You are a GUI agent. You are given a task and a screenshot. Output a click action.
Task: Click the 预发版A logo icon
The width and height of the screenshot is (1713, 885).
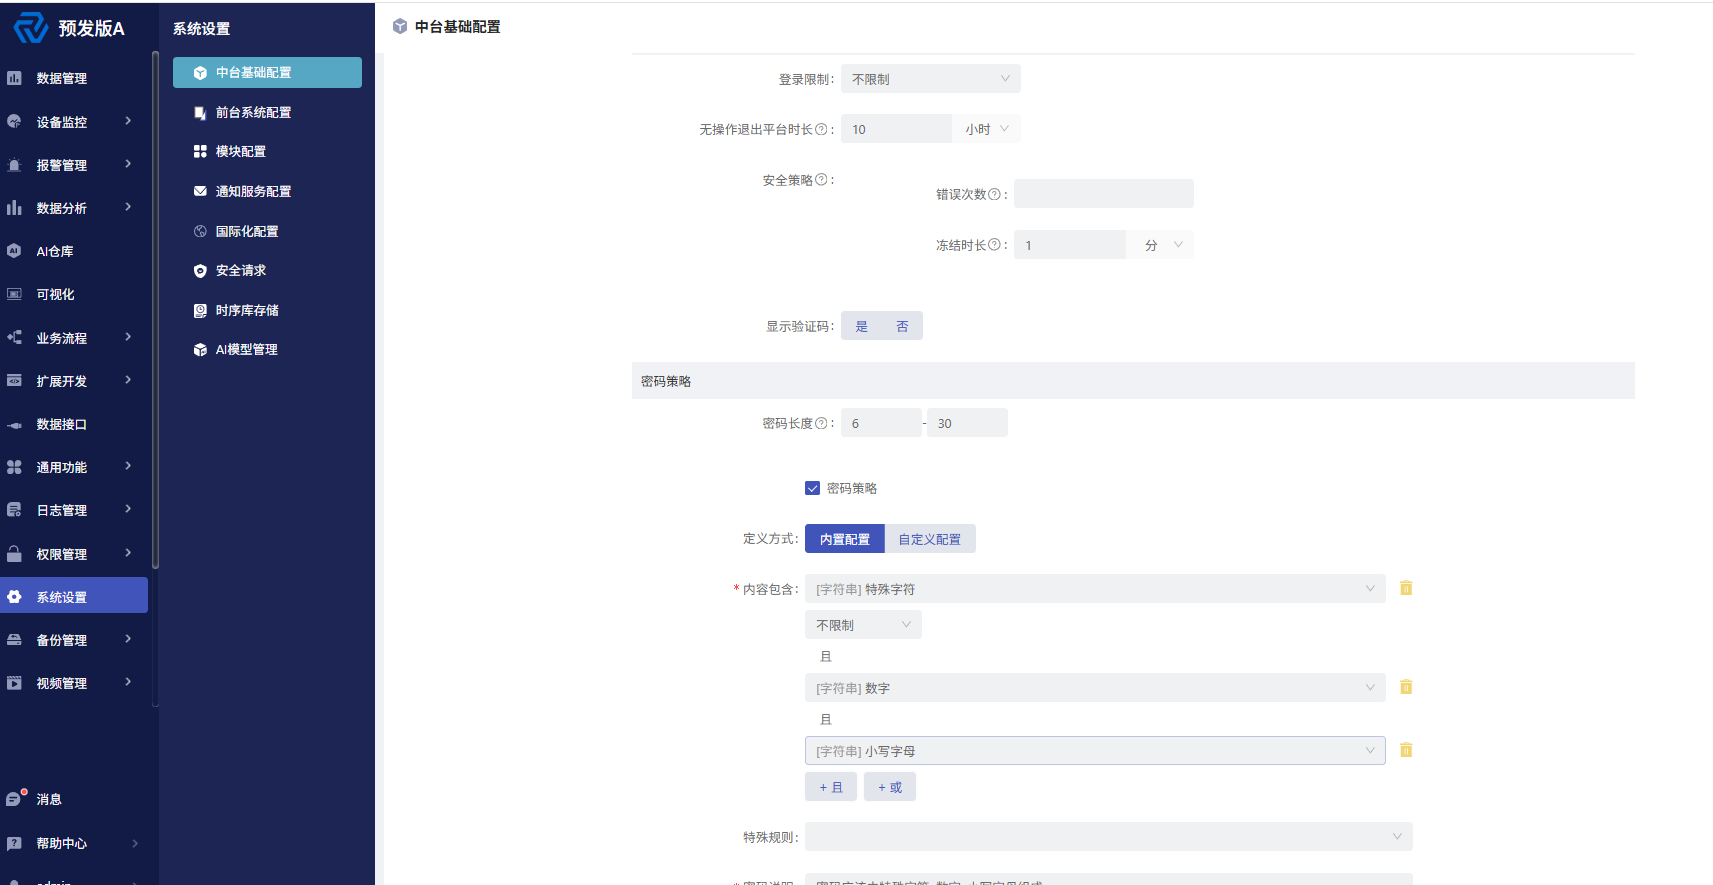pos(30,27)
